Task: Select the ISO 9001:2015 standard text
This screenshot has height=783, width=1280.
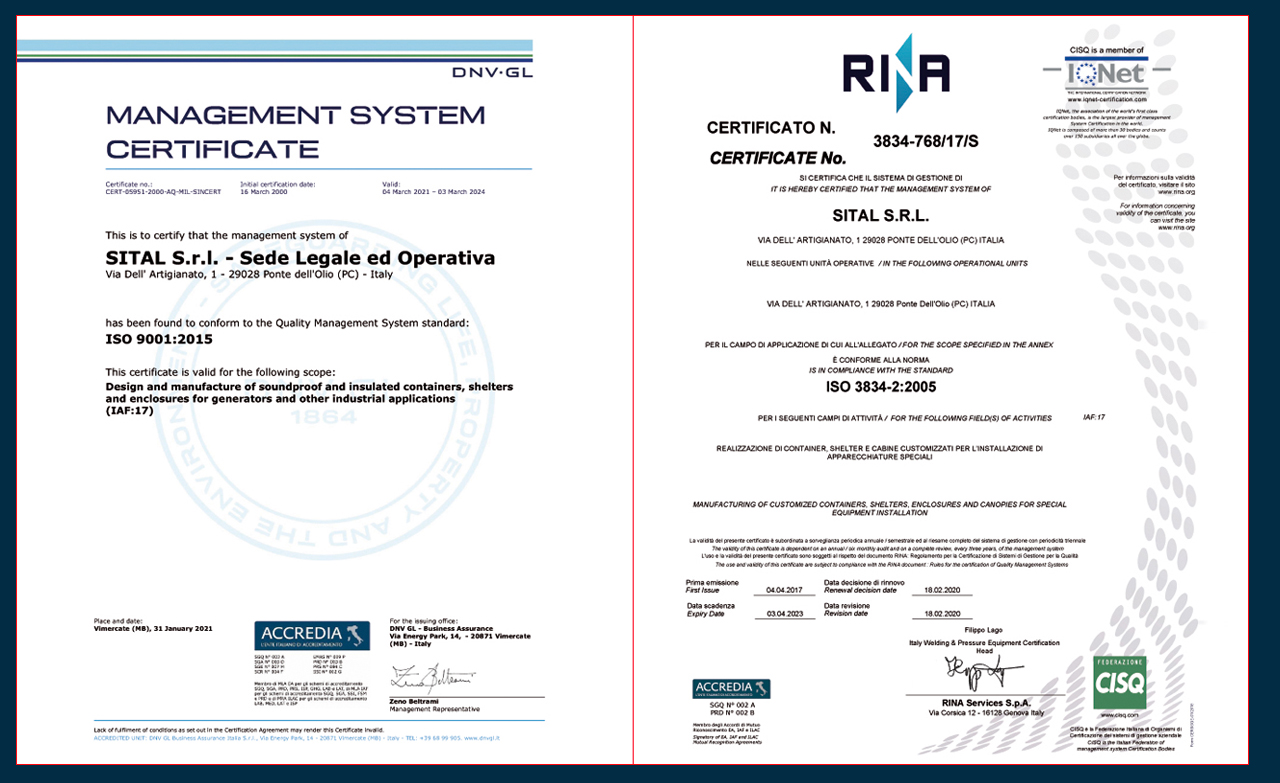Action: click(158, 339)
